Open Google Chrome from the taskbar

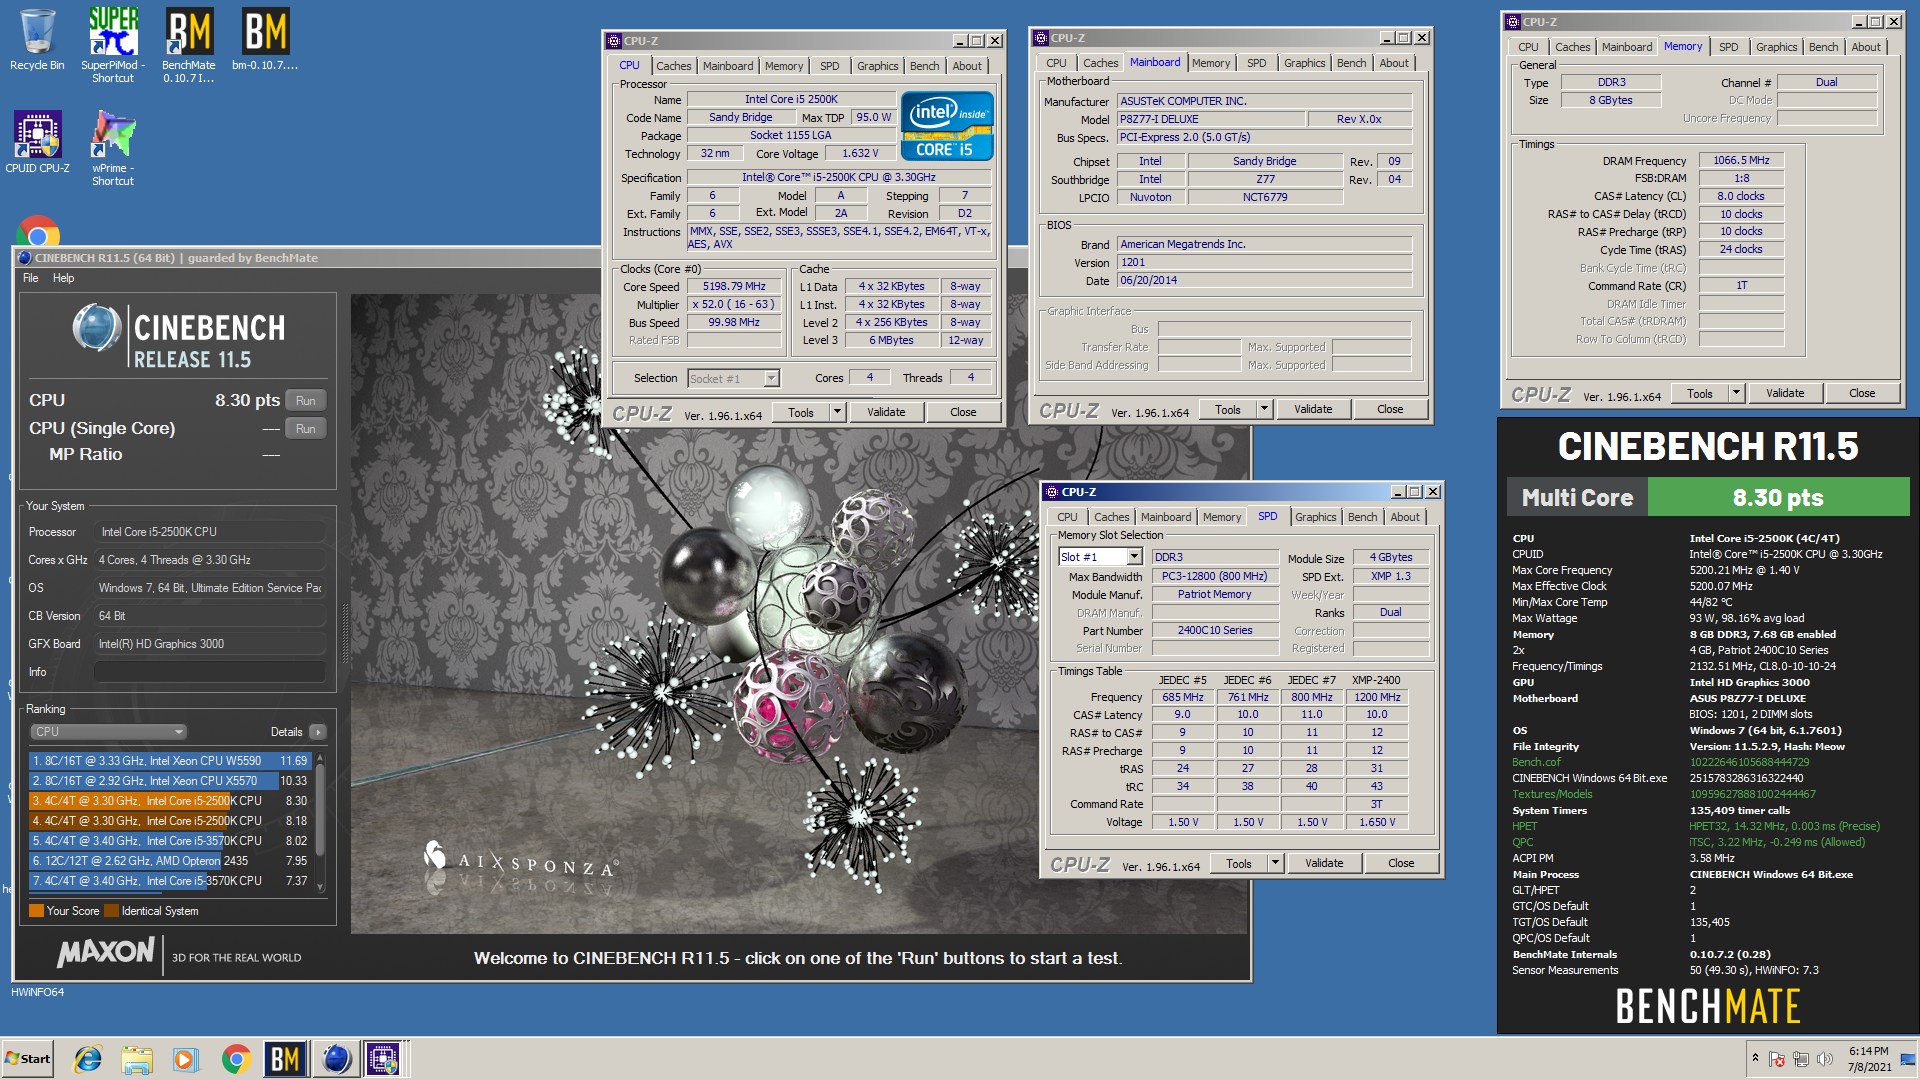click(x=236, y=1058)
